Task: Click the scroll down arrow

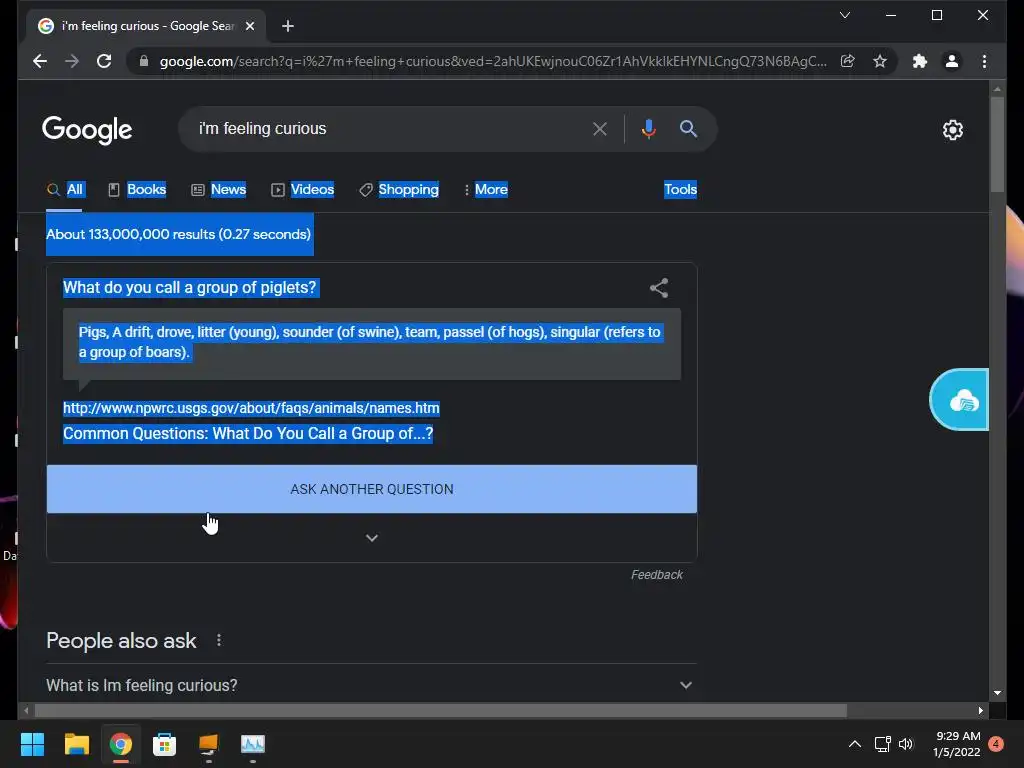Action: click(997, 694)
